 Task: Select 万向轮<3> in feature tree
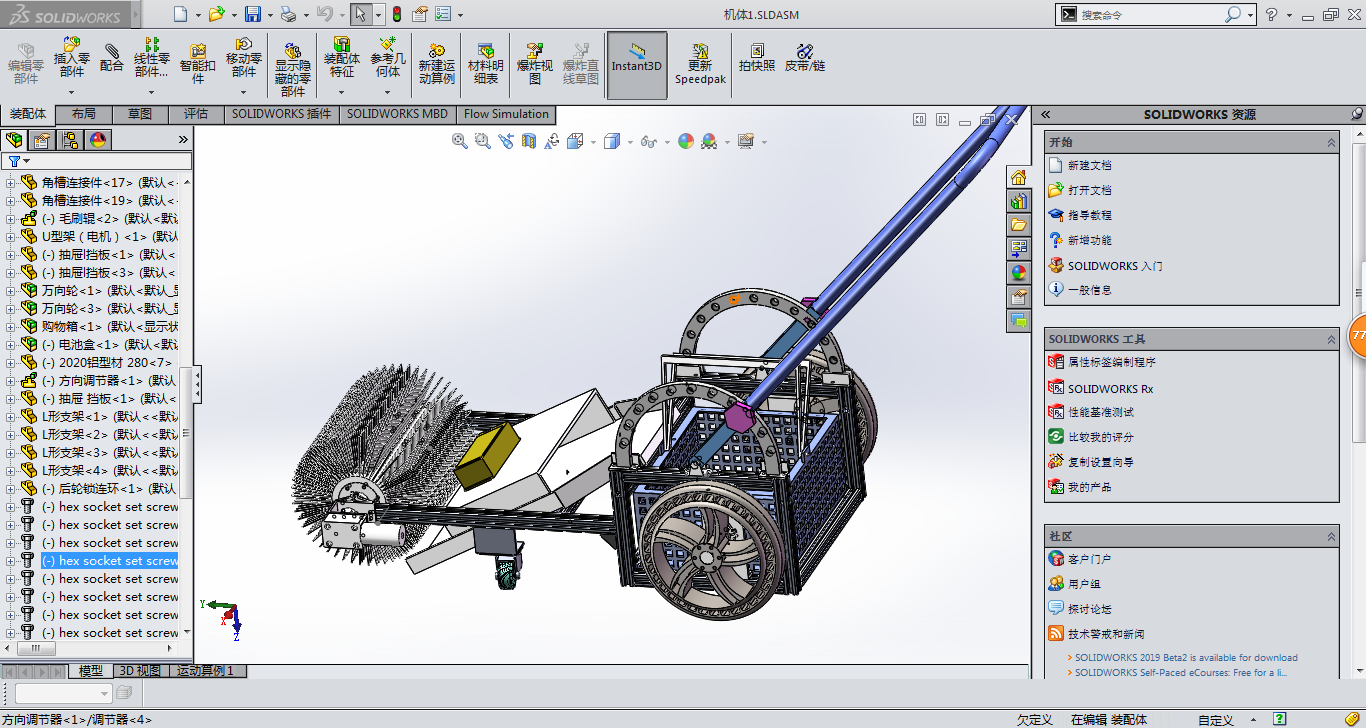[112, 309]
